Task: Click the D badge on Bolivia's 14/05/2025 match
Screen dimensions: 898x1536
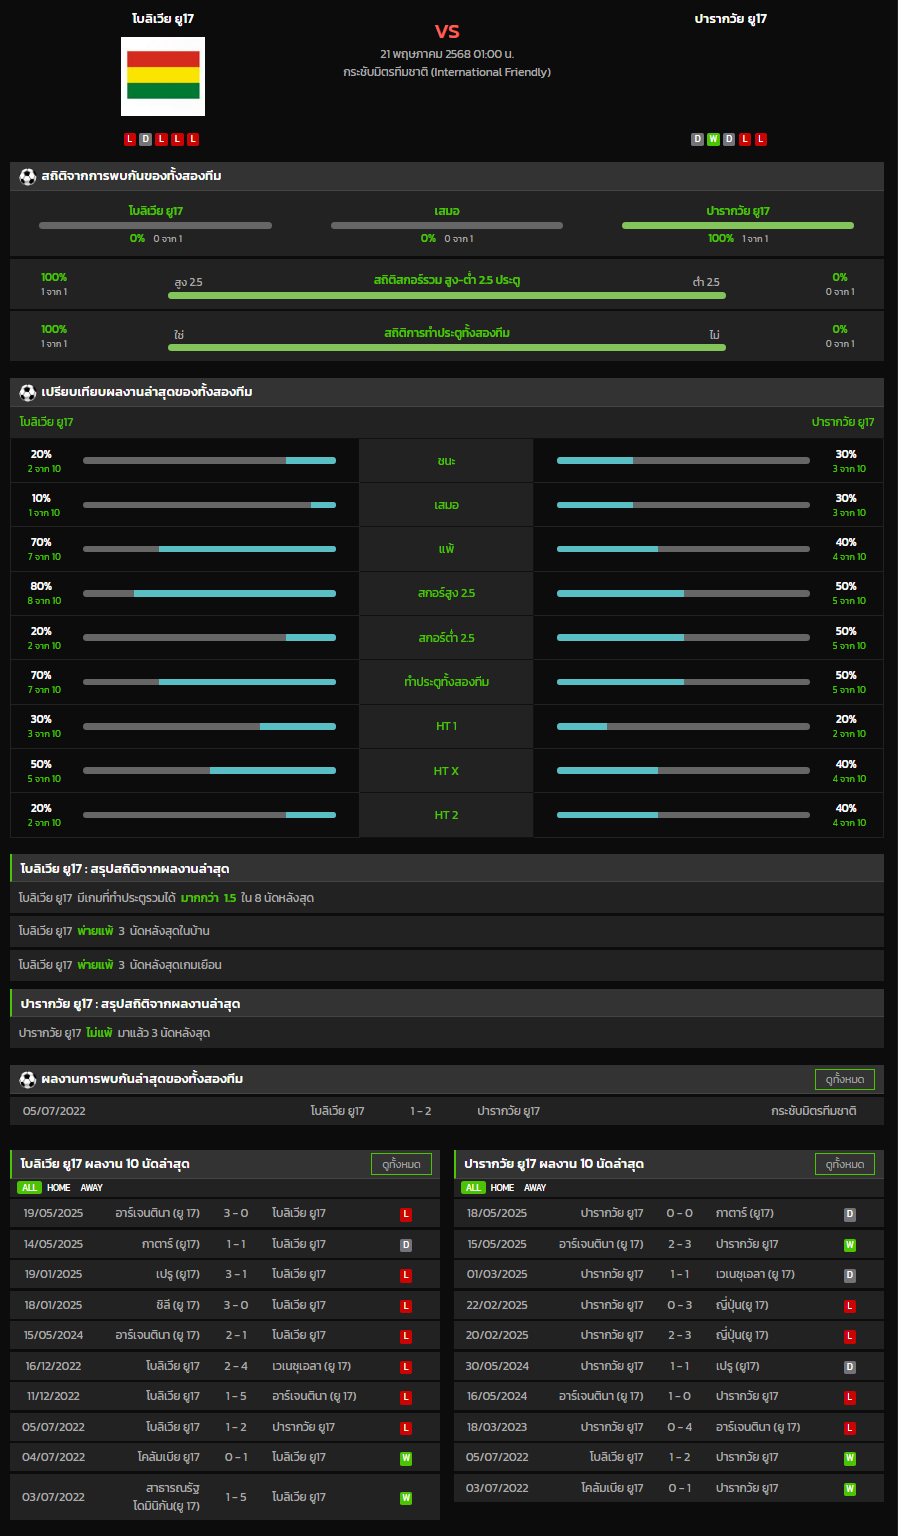Action: (406, 1245)
